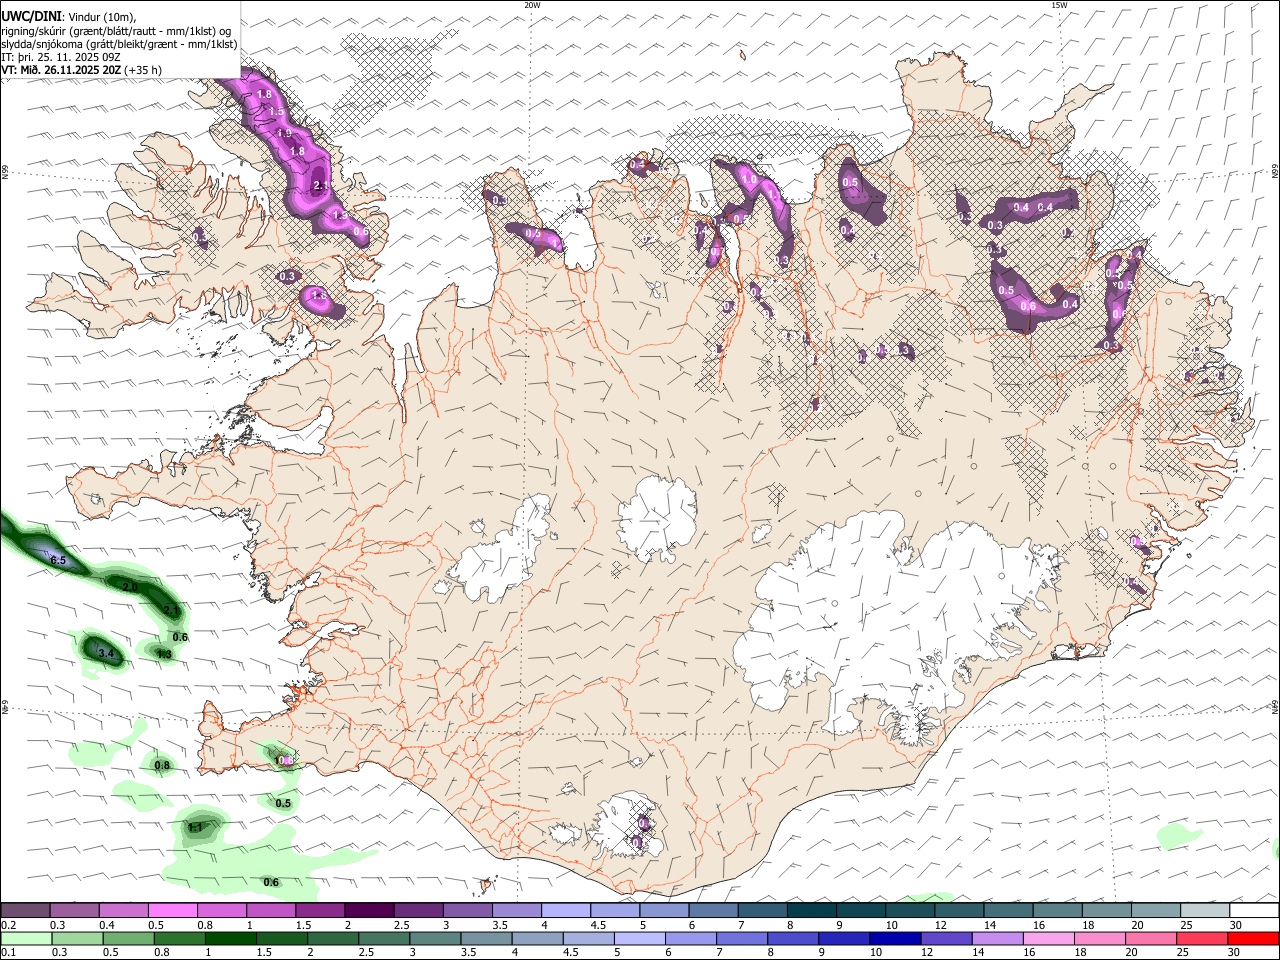Pick the navy blue swatch starting at 10 on the rain scale
Image resolution: width=1280 pixels, height=960 pixels.
point(895,938)
